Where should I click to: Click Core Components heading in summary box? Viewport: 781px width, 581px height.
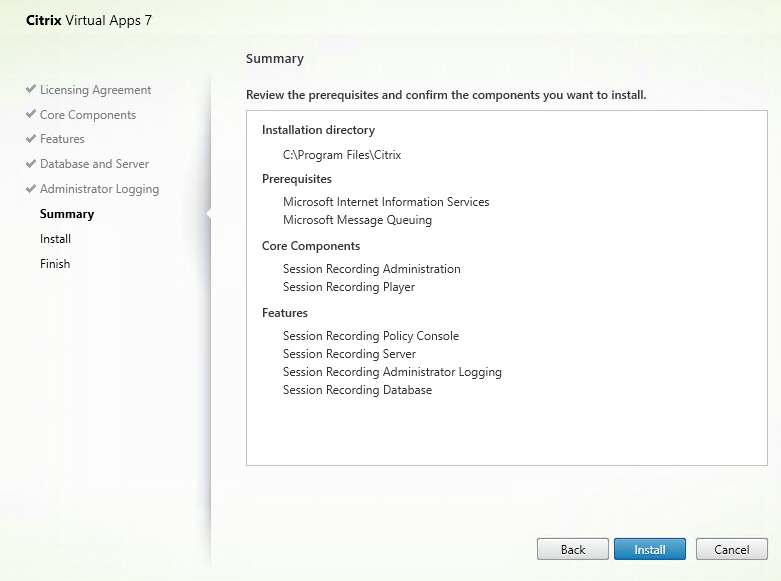coord(311,246)
